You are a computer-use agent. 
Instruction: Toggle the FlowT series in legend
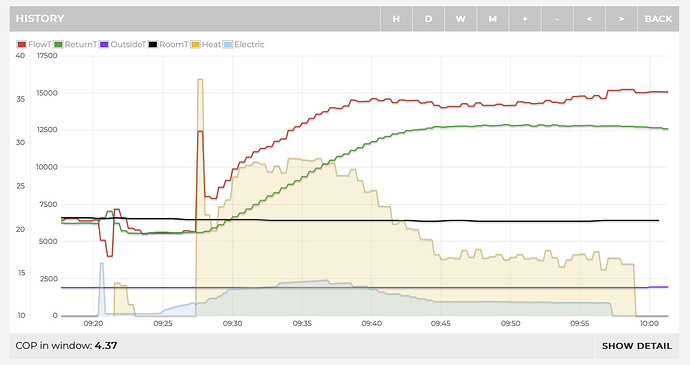click(x=34, y=44)
